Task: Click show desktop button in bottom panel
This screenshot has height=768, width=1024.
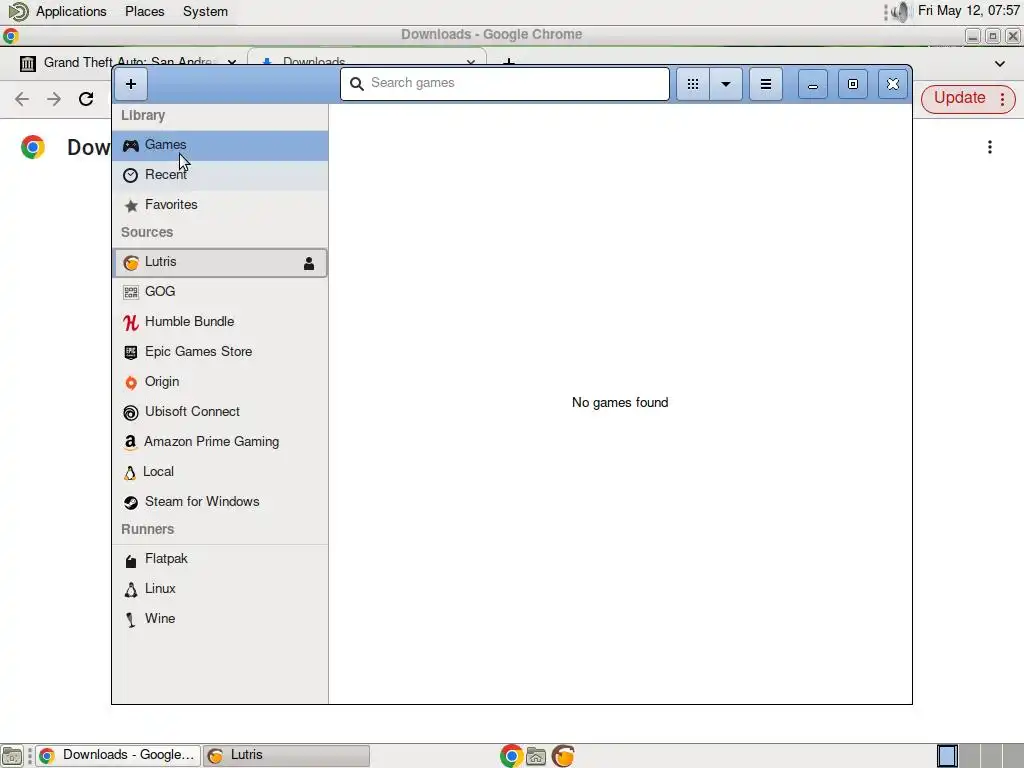Action: pos(12,756)
